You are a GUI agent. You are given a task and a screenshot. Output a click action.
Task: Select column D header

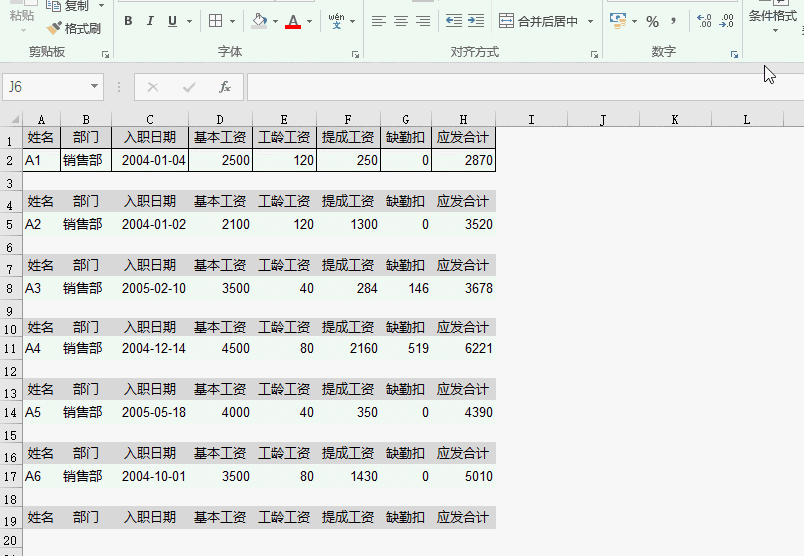click(x=220, y=119)
